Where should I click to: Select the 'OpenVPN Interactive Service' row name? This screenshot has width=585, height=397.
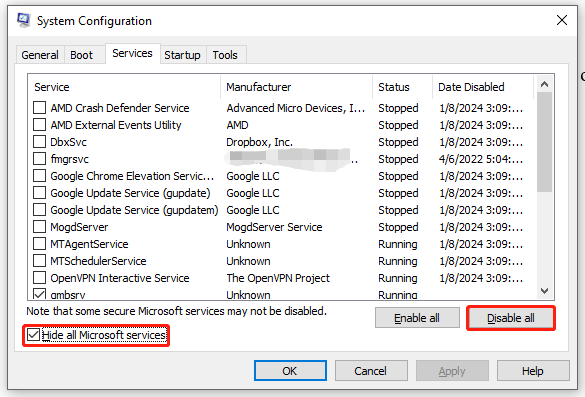[x=120, y=278]
